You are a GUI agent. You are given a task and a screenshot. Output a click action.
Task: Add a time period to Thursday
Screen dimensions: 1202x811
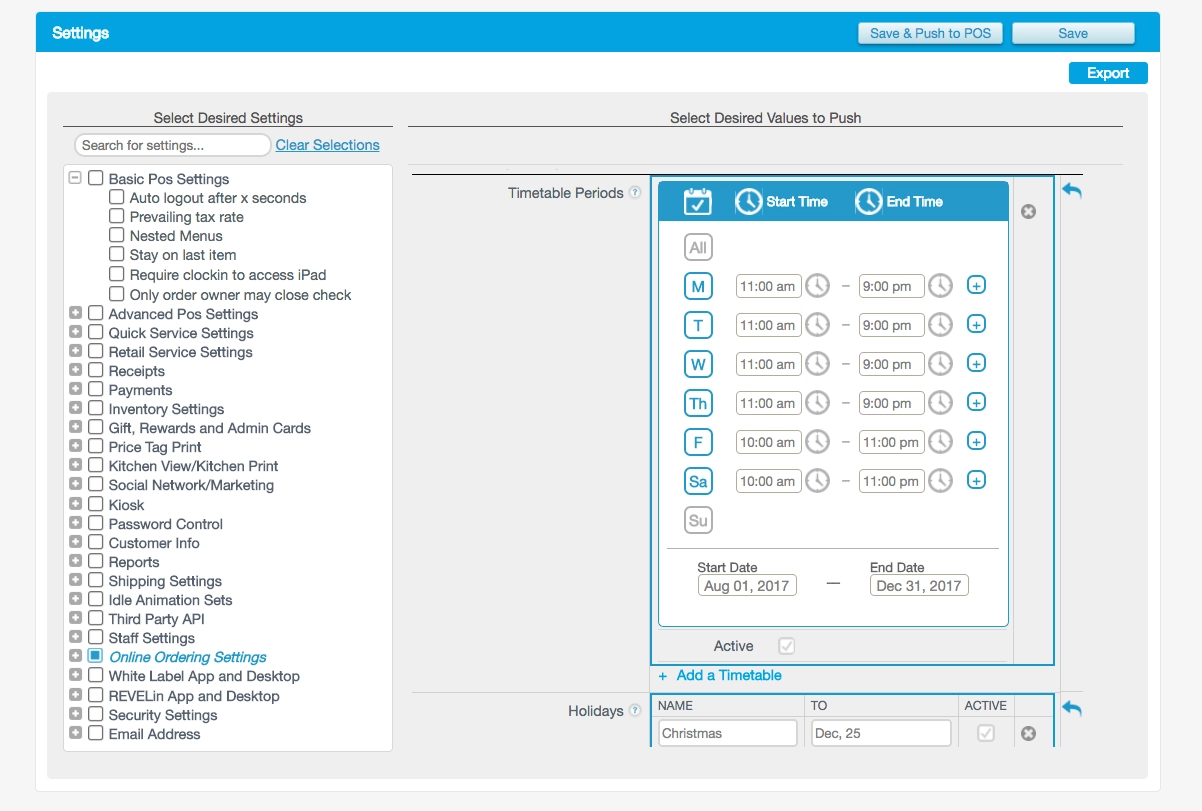(977, 403)
